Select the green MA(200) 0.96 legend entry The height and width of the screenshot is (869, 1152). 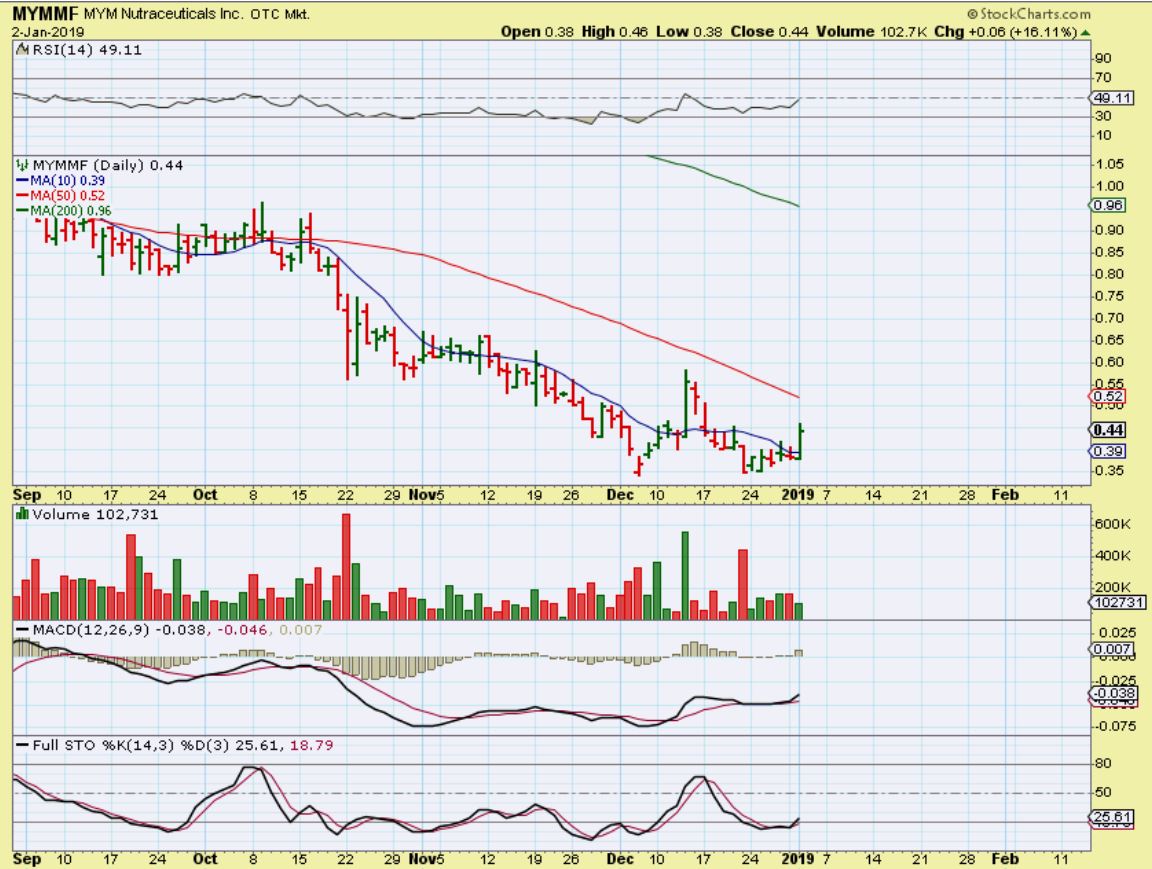pyautogui.click(x=68, y=210)
